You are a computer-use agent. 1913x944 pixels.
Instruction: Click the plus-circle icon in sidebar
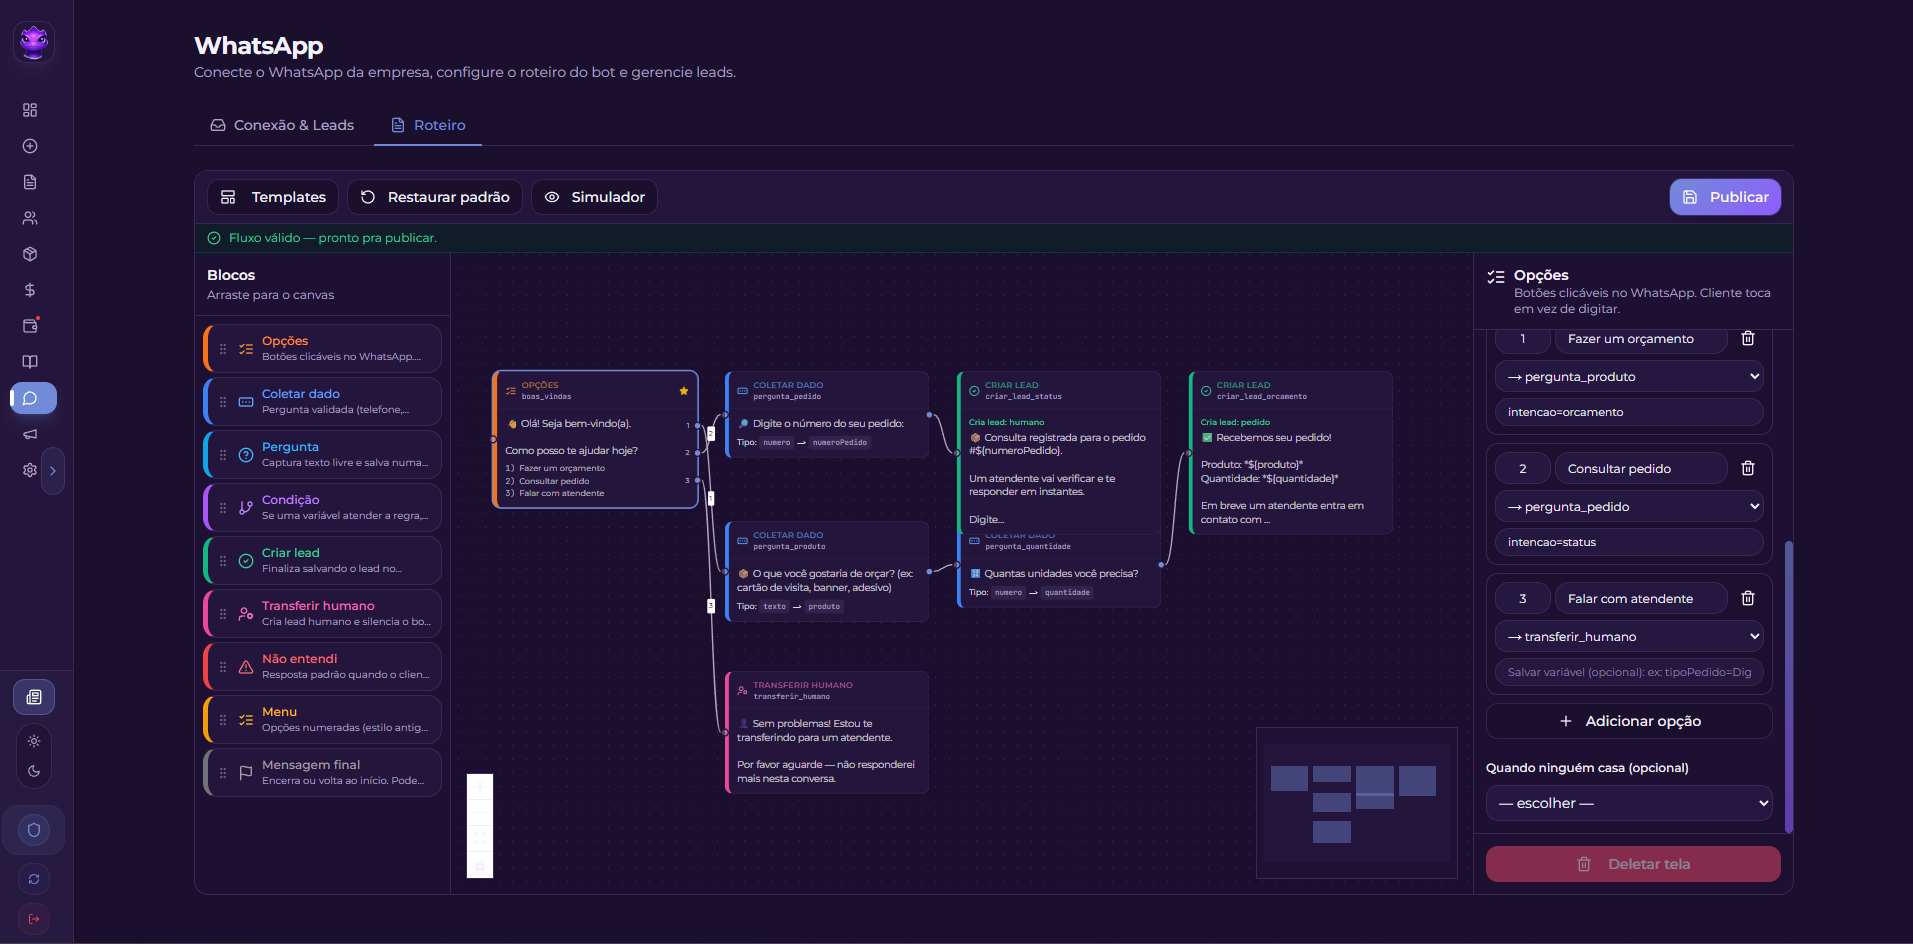point(30,146)
